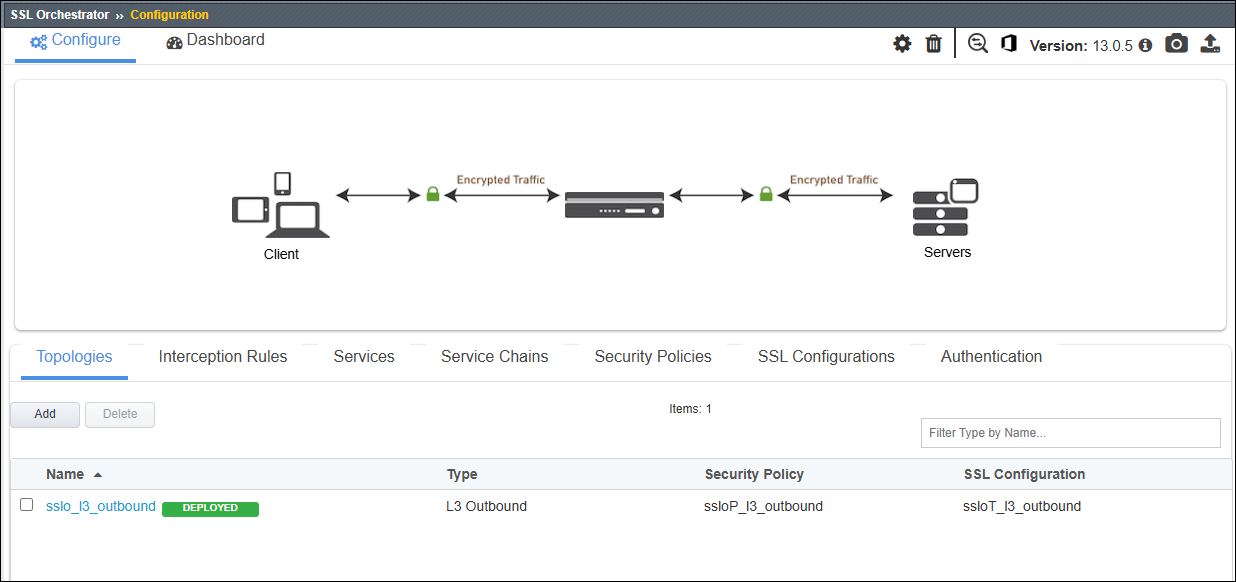Click the Client devices icon
The width and height of the screenshot is (1236, 582).
point(281,205)
